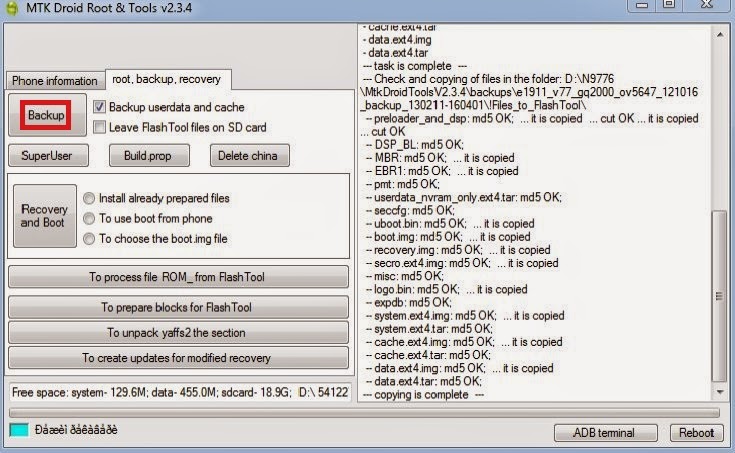This screenshot has height=453, width=735.
Task: Click To prepare blocks for FlashTool
Action: (x=178, y=307)
